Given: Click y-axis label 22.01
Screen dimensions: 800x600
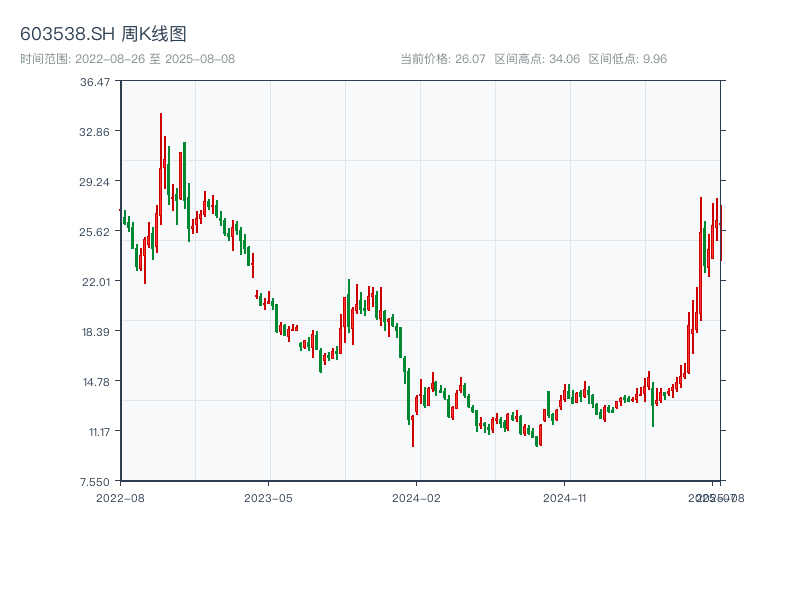Looking at the screenshot, I should coord(96,282).
